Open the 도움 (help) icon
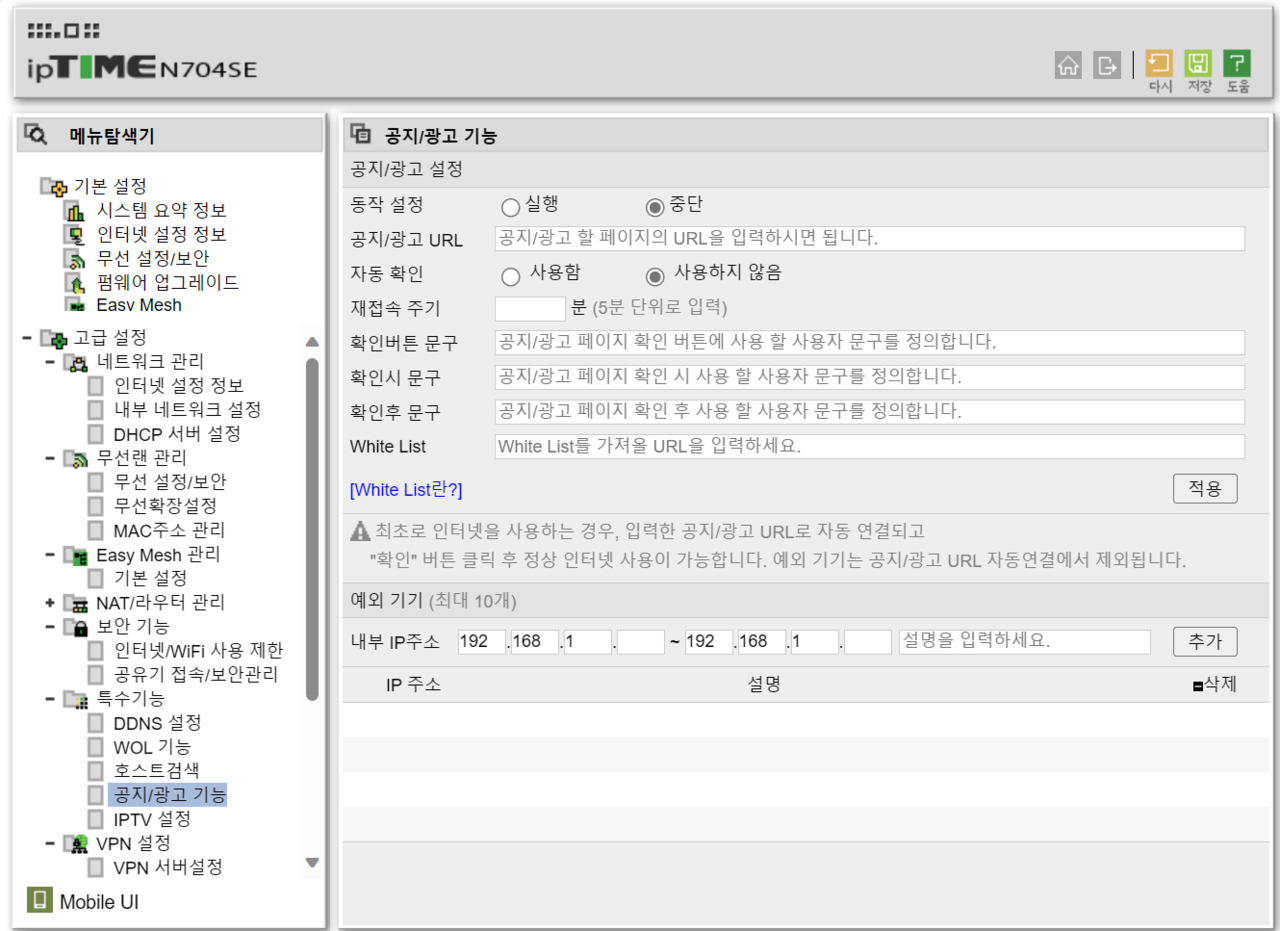This screenshot has width=1280, height=931. pyautogui.click(x=1238, y=65)
